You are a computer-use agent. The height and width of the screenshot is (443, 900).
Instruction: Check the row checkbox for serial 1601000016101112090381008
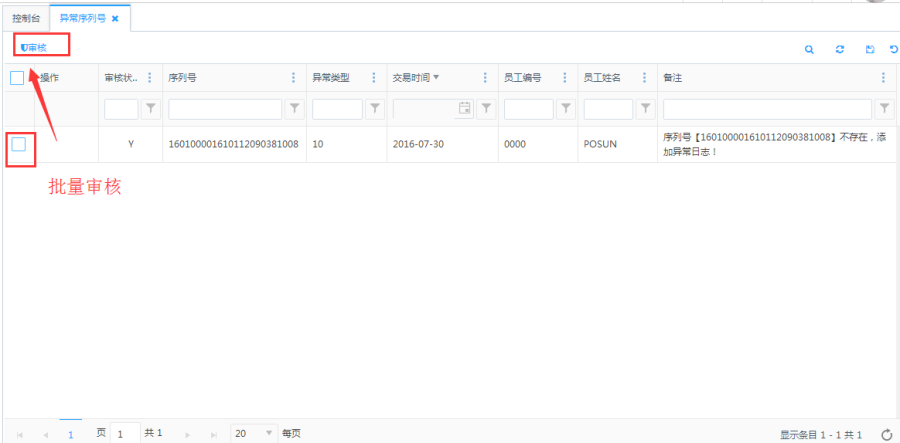(19, 145)
